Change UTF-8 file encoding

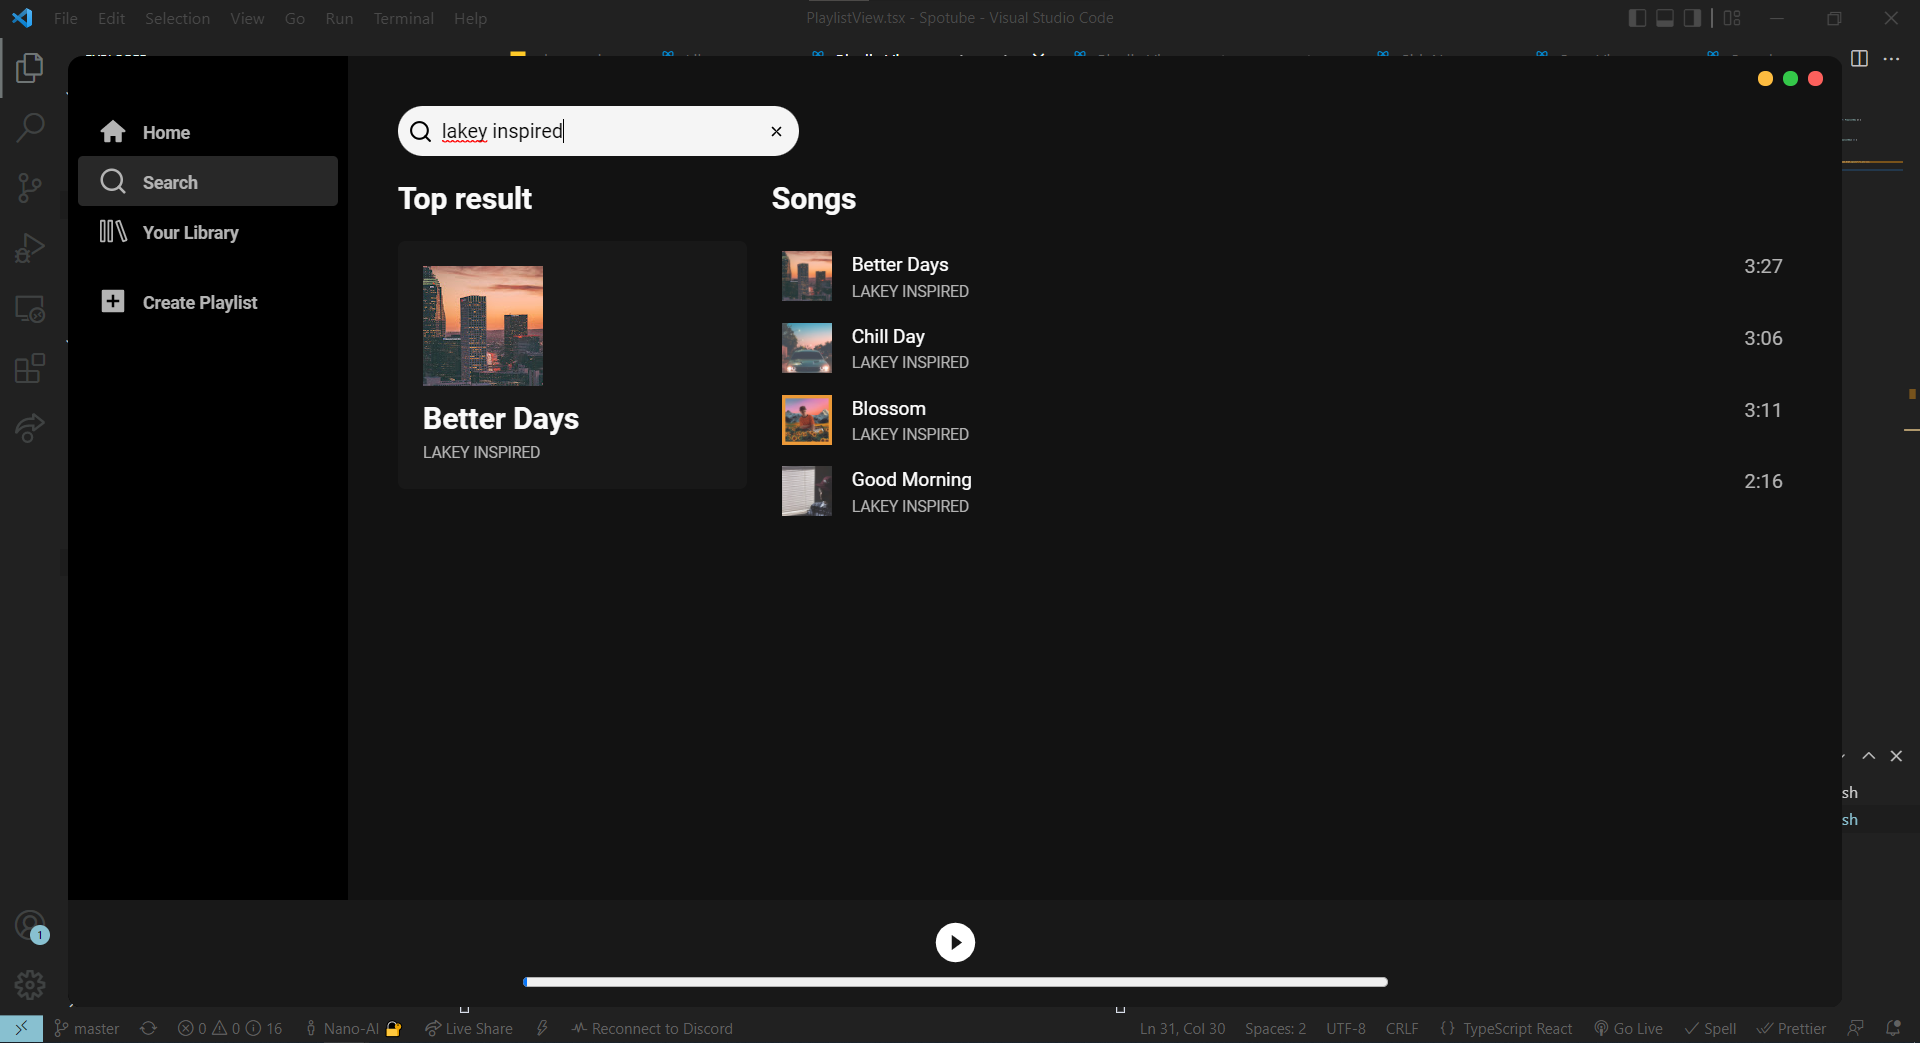[x=1345, y=1028]
